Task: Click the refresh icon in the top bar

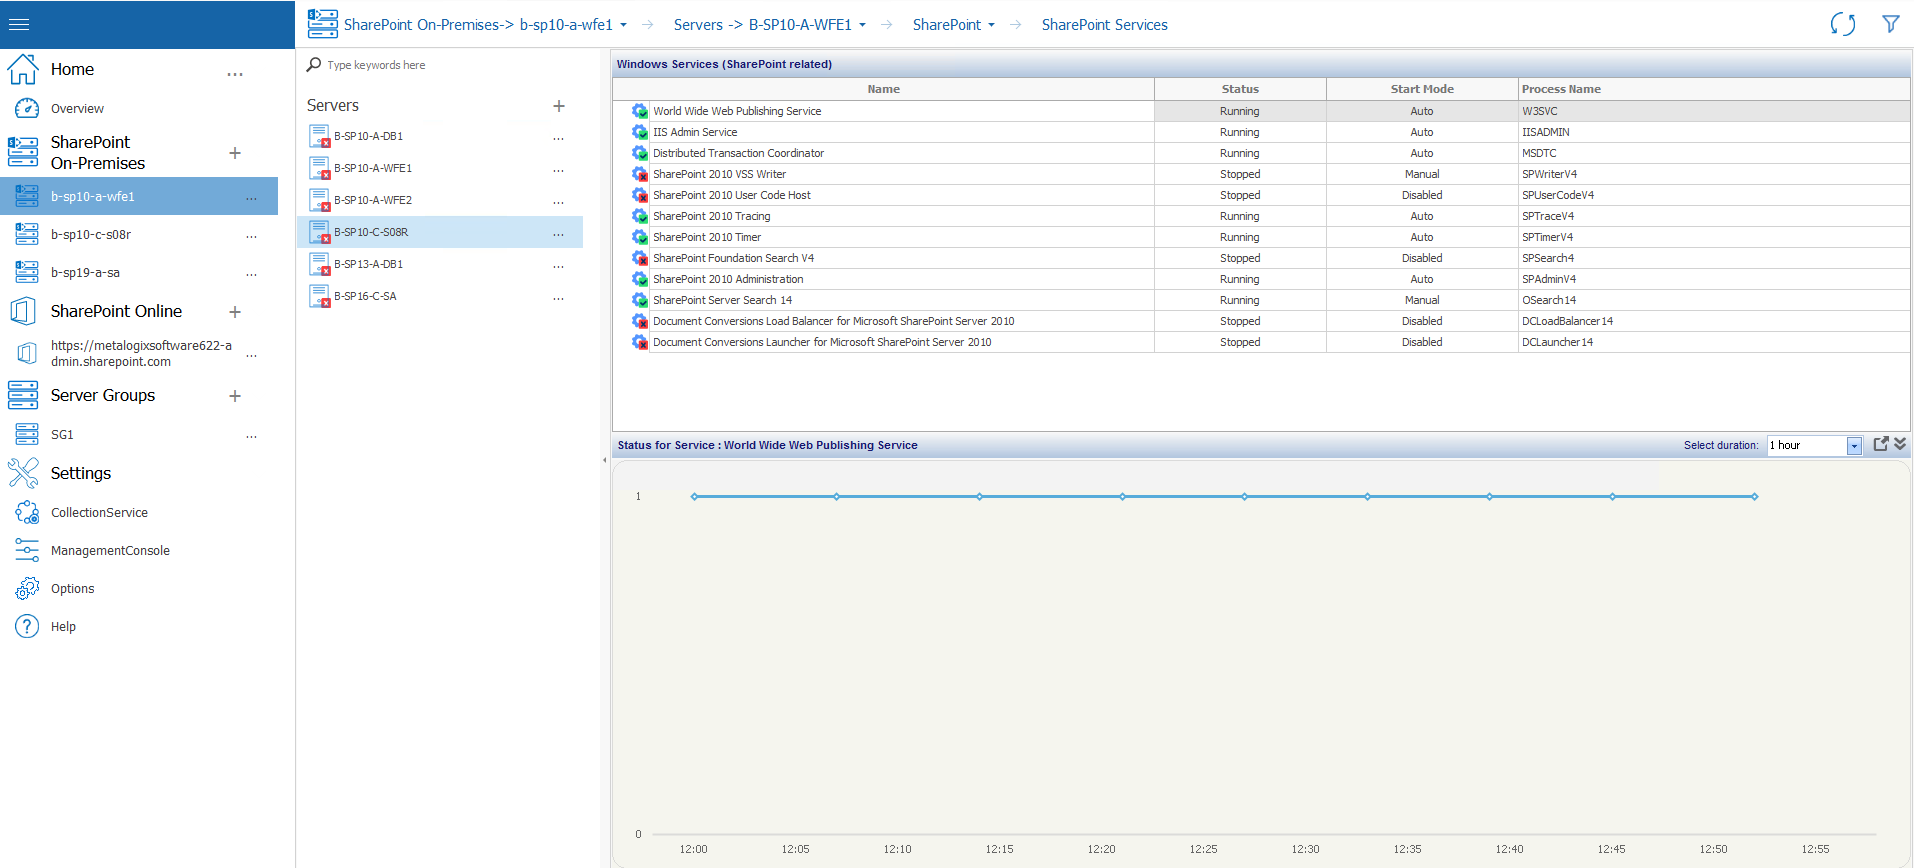Action: click(x=1842, y=24)
